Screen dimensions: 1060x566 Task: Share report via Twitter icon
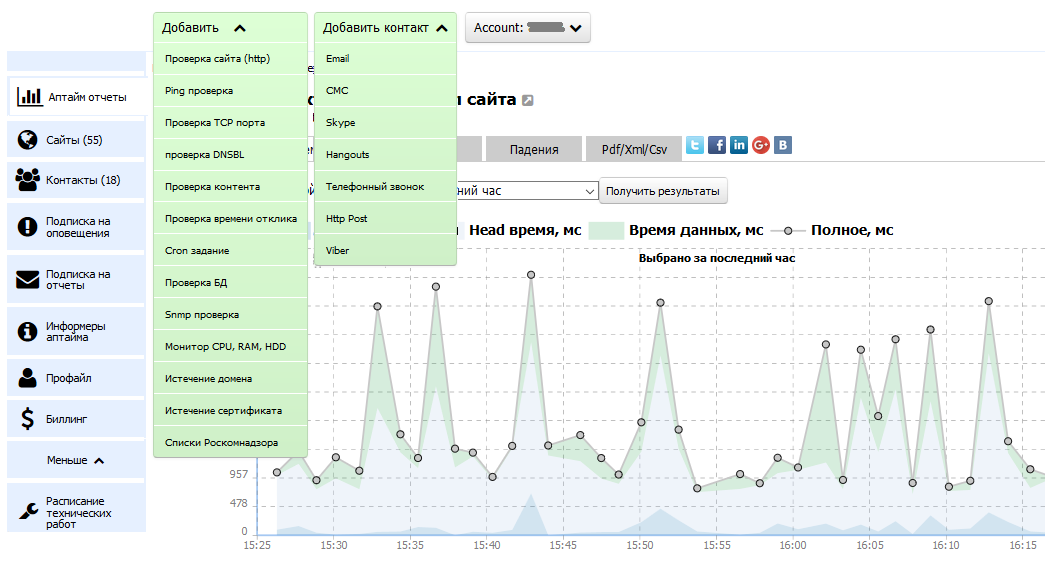[695, 145]
